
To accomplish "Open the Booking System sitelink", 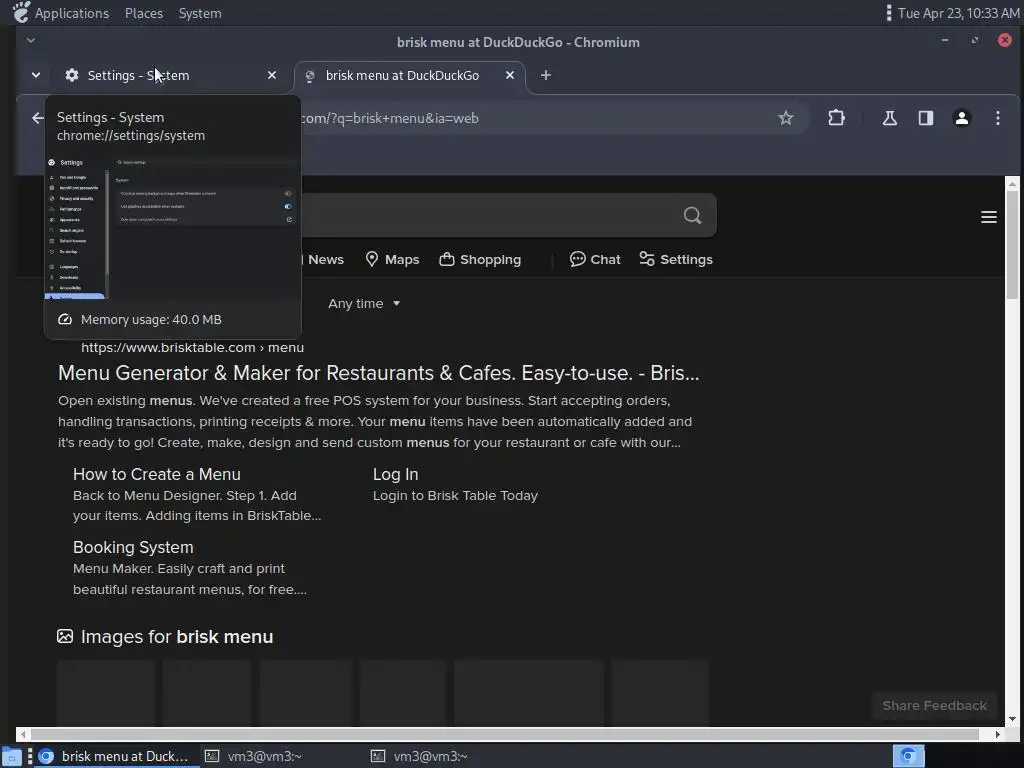I will point(133,547).
